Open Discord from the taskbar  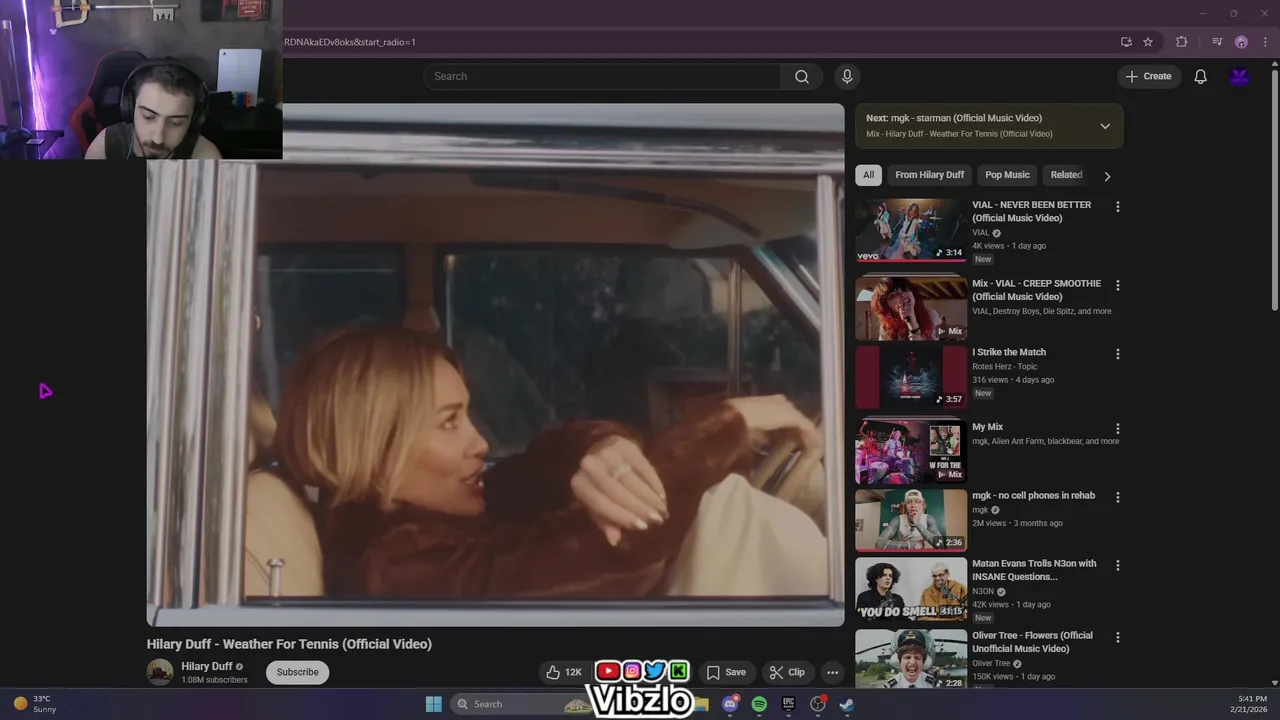tap(730, 704)
